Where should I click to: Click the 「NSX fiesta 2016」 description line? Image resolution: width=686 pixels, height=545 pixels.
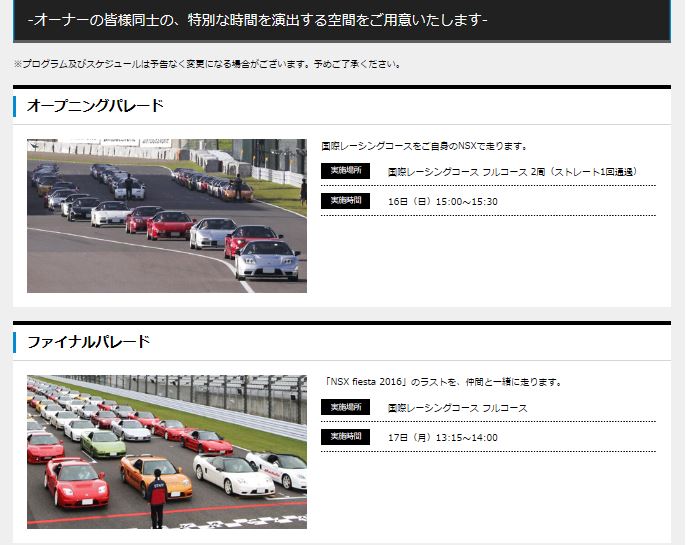[444, 382]
